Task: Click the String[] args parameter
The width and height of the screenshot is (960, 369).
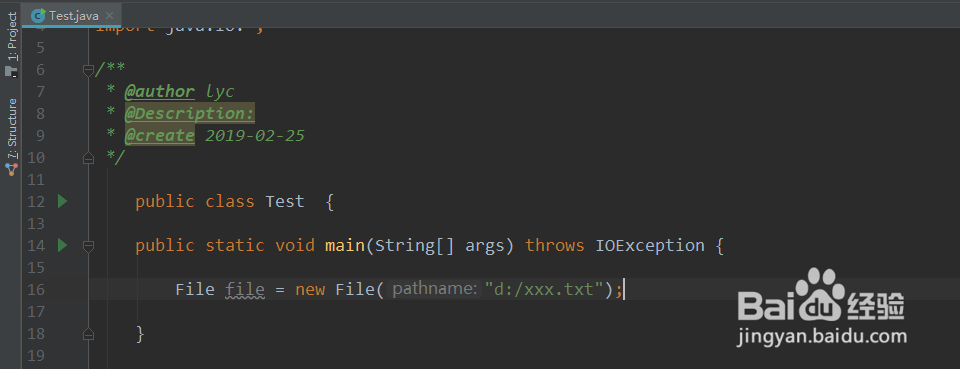Action: [444, 246]
